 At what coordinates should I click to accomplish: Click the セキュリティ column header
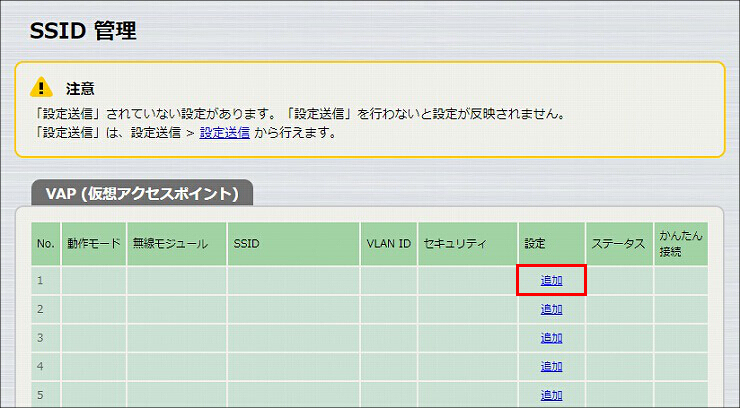[x=468, y=244]
